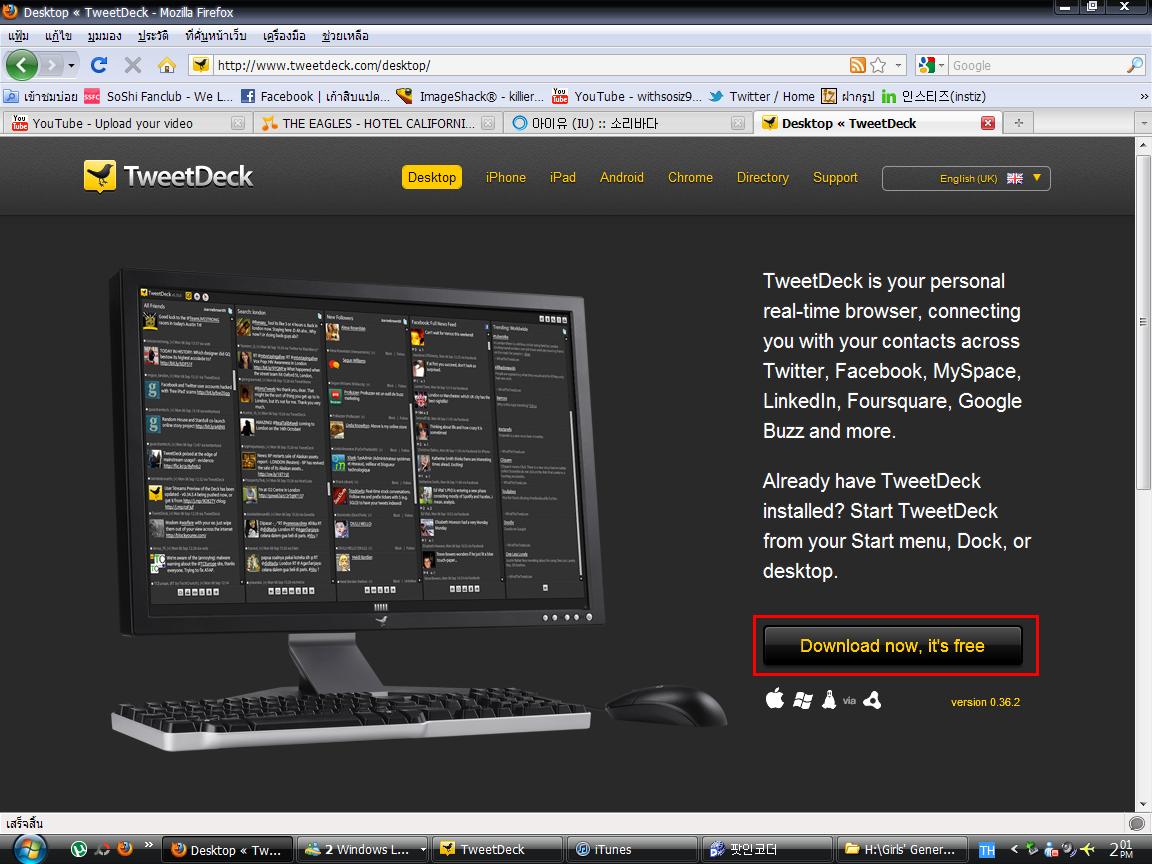Open the 인스티즈(instiz) bookmark
The width and height of the screenshot is (1152, 864).
(933, 96)
